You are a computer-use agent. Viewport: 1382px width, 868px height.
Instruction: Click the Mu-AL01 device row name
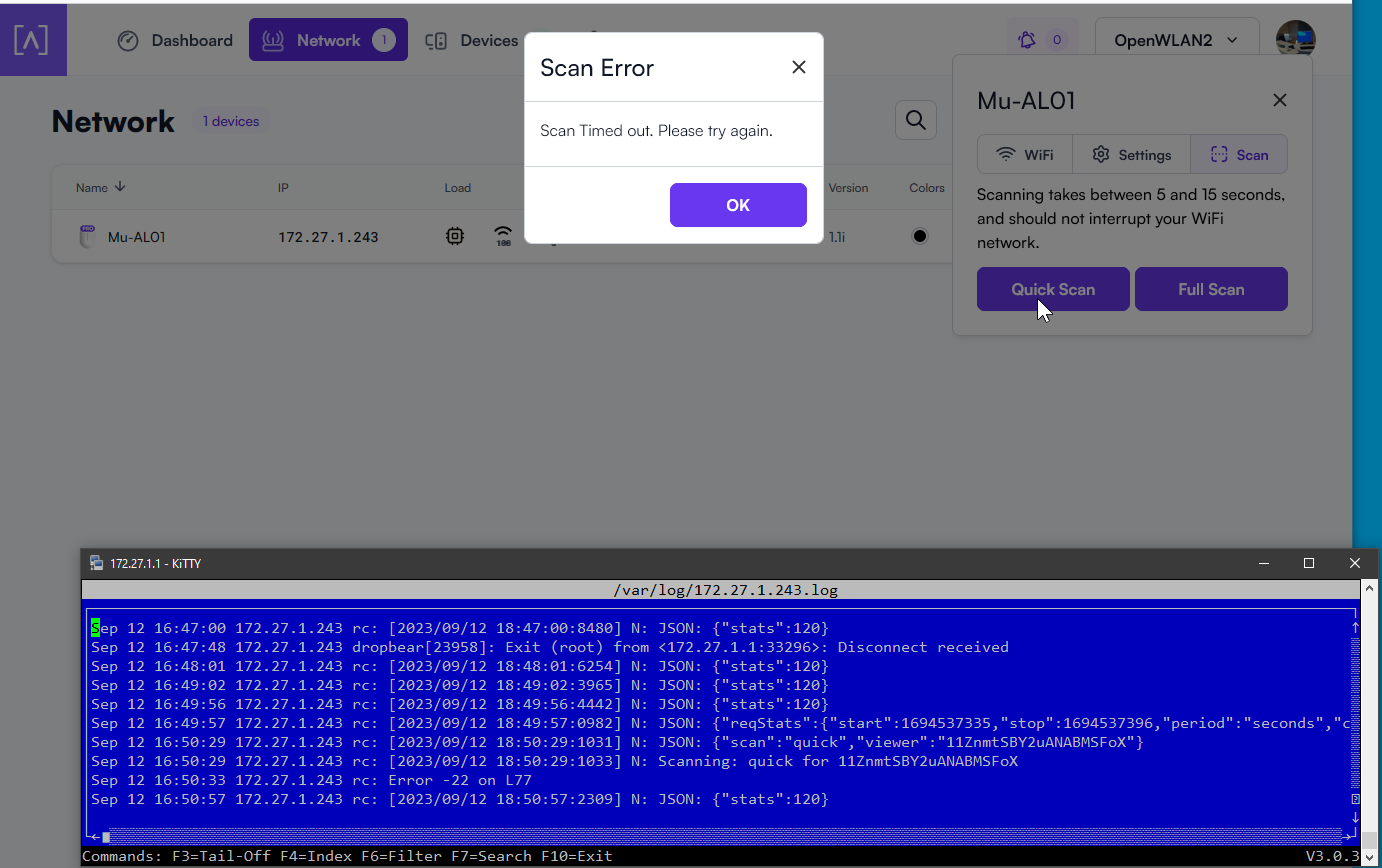pos(136,237)
